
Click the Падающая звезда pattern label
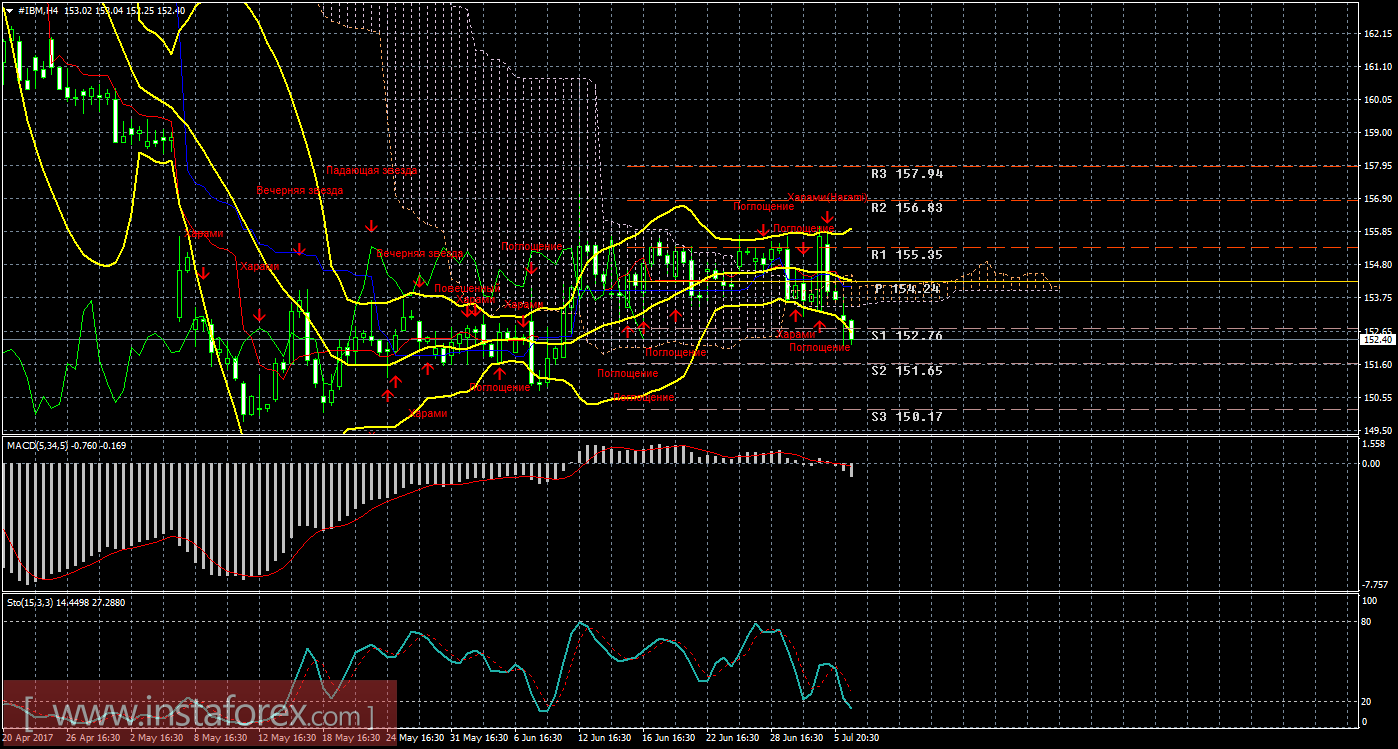tap(370, 170)
